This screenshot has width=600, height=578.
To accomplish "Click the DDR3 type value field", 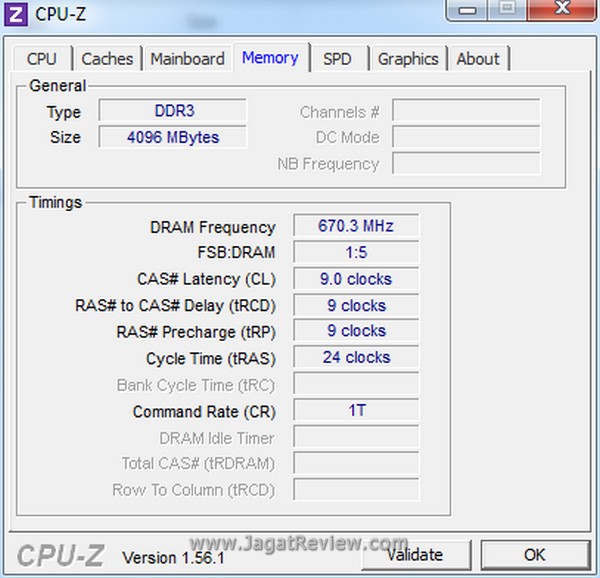I will click(x=173, y=111).
